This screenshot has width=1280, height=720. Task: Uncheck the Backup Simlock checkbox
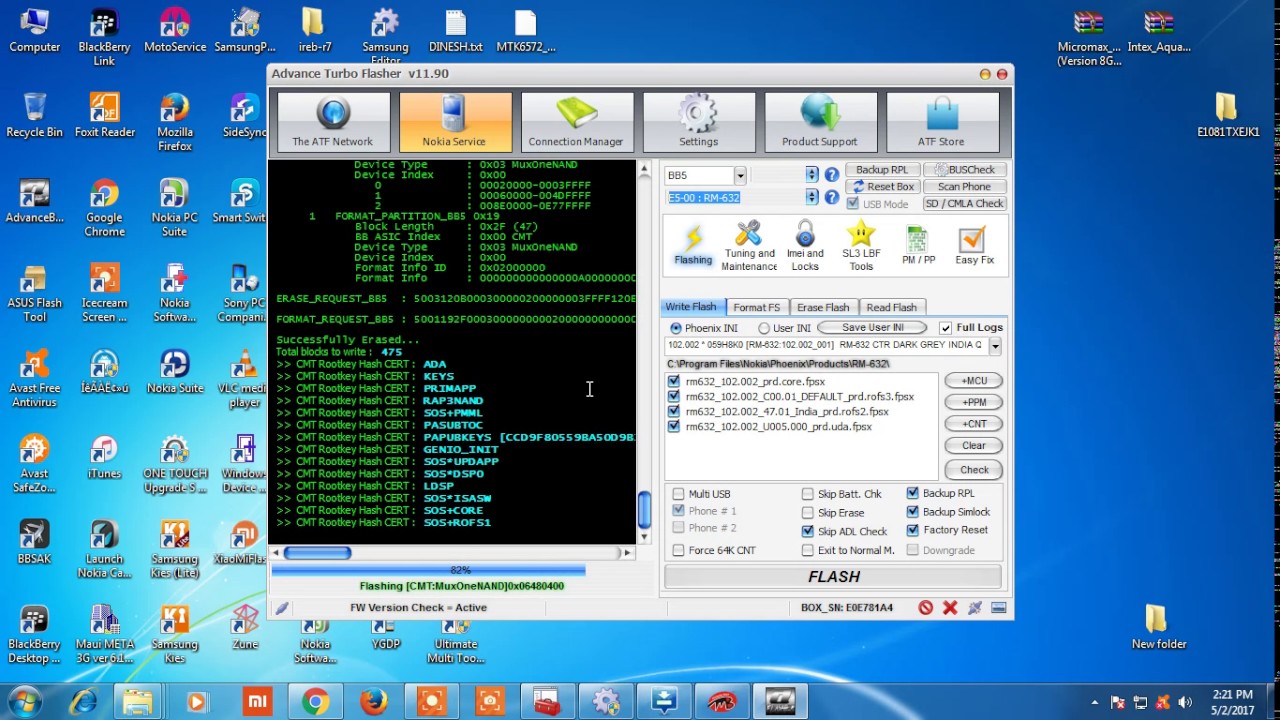coord(913,512)
